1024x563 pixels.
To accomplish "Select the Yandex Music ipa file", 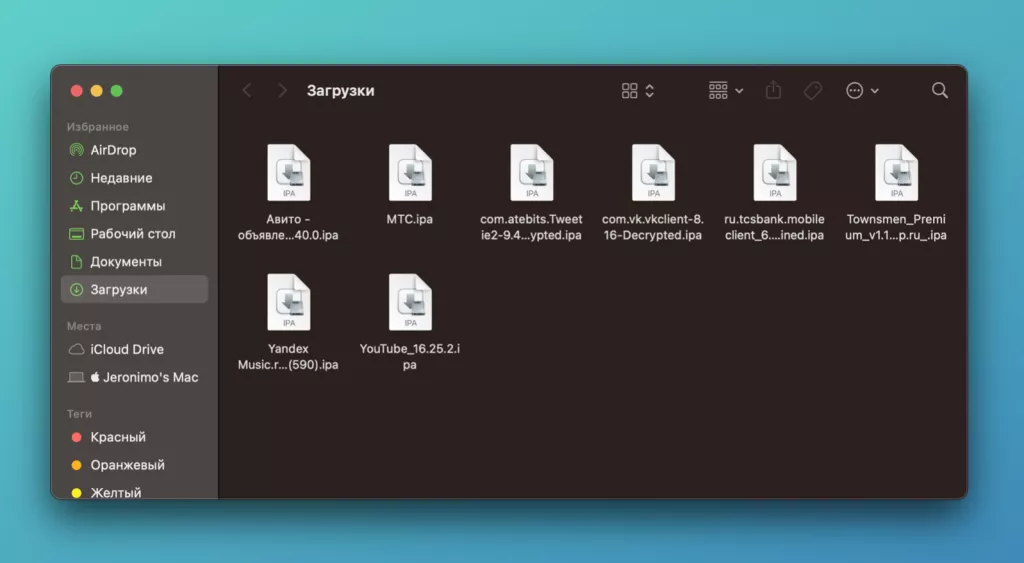I will [x=288, y=302].
